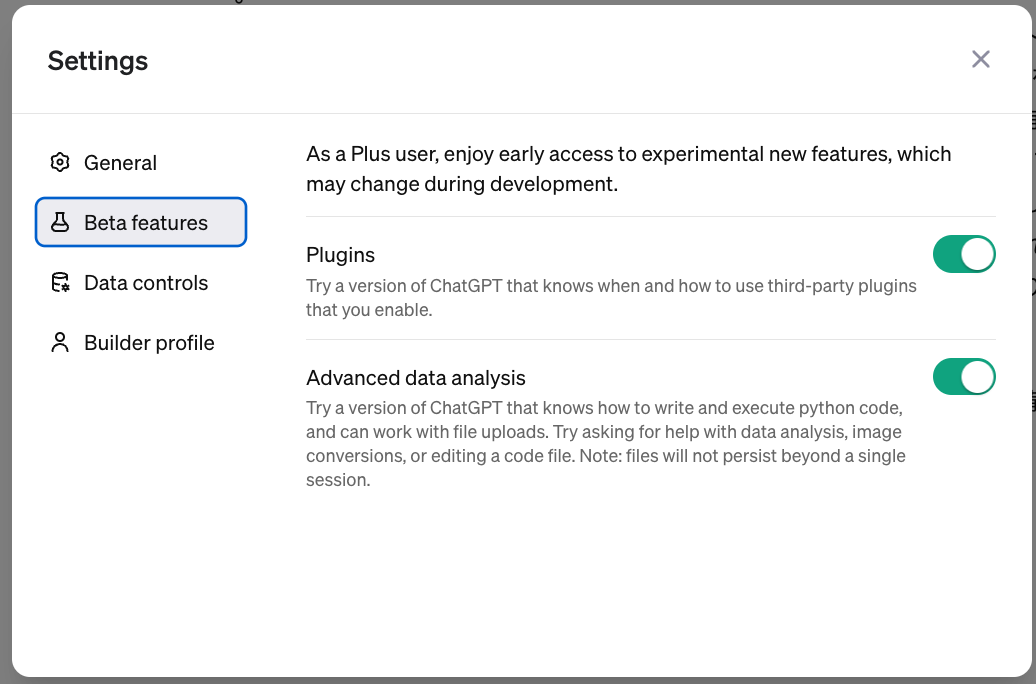Select the Beta features tab label

146,223
